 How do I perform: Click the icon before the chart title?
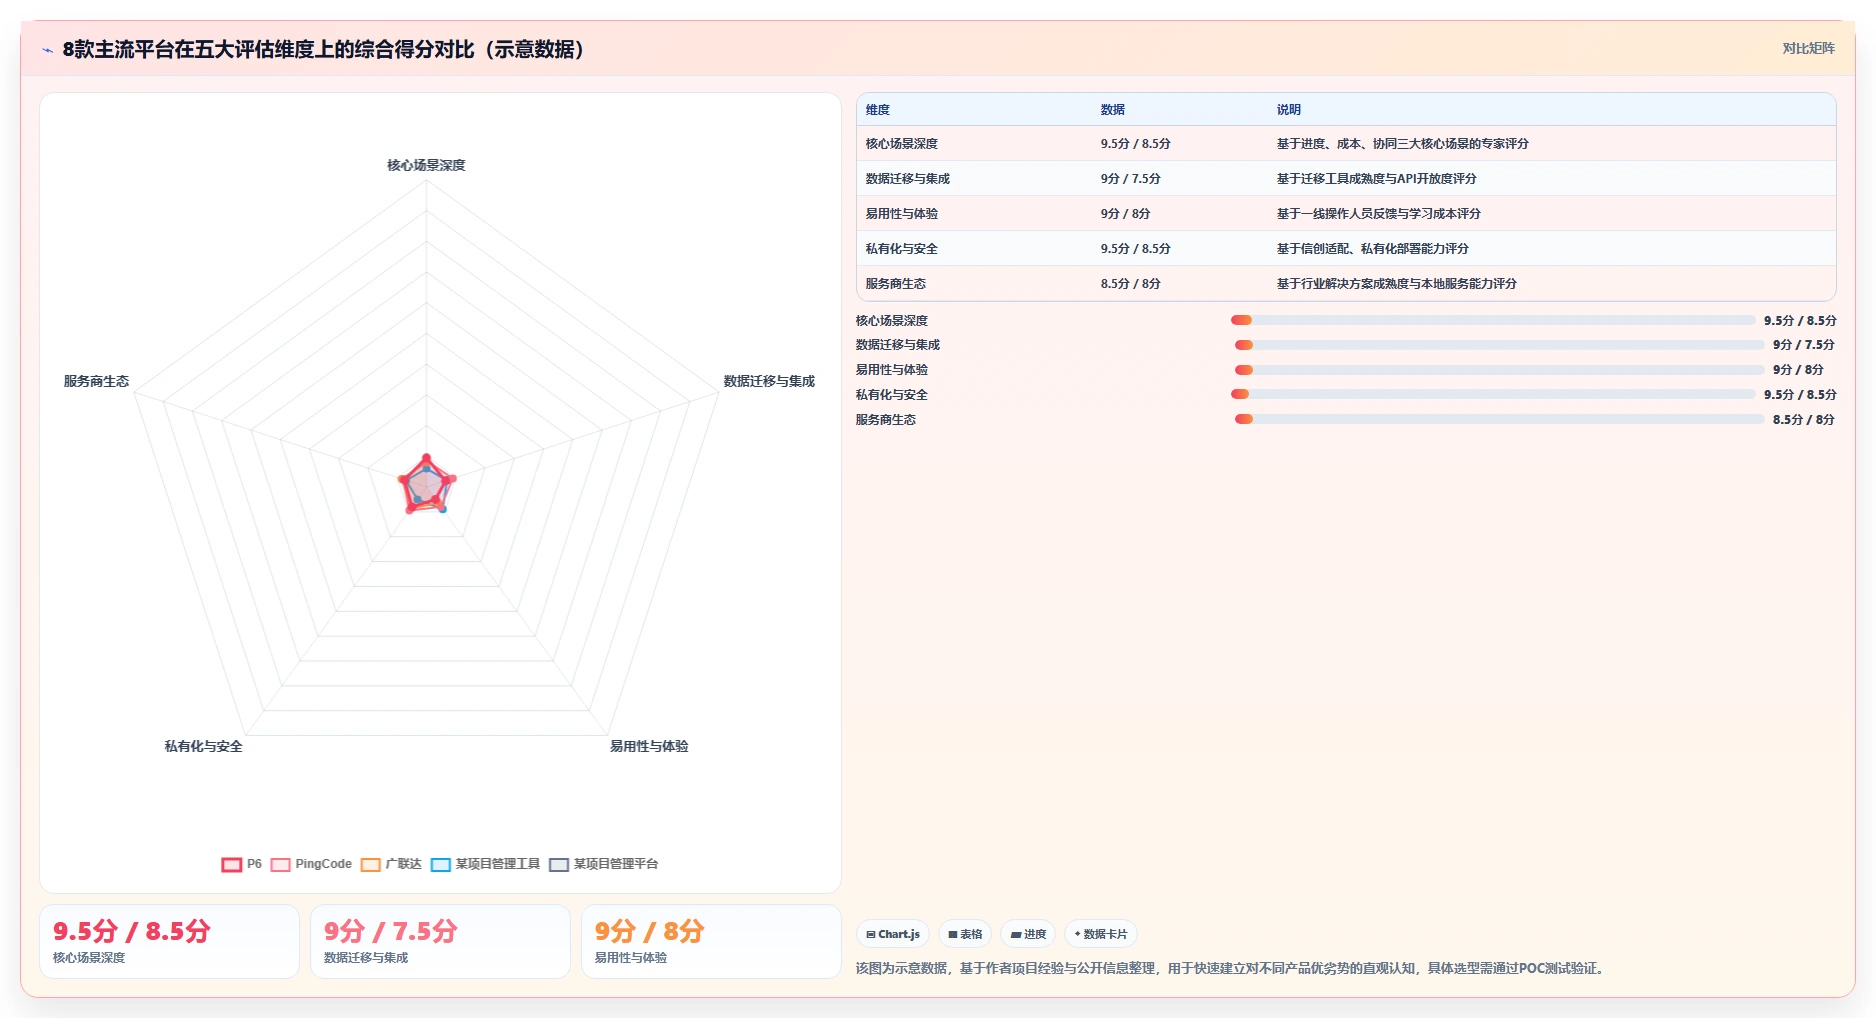[x=48, y=50]
